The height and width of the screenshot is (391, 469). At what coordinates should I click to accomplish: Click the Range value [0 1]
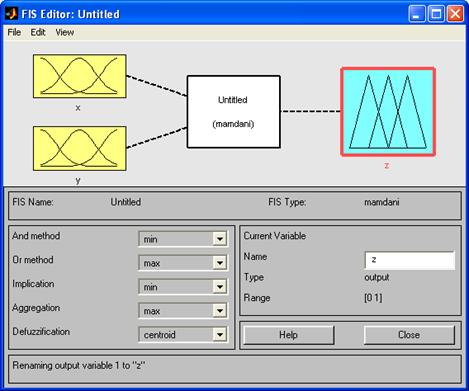tap(373, 298)
